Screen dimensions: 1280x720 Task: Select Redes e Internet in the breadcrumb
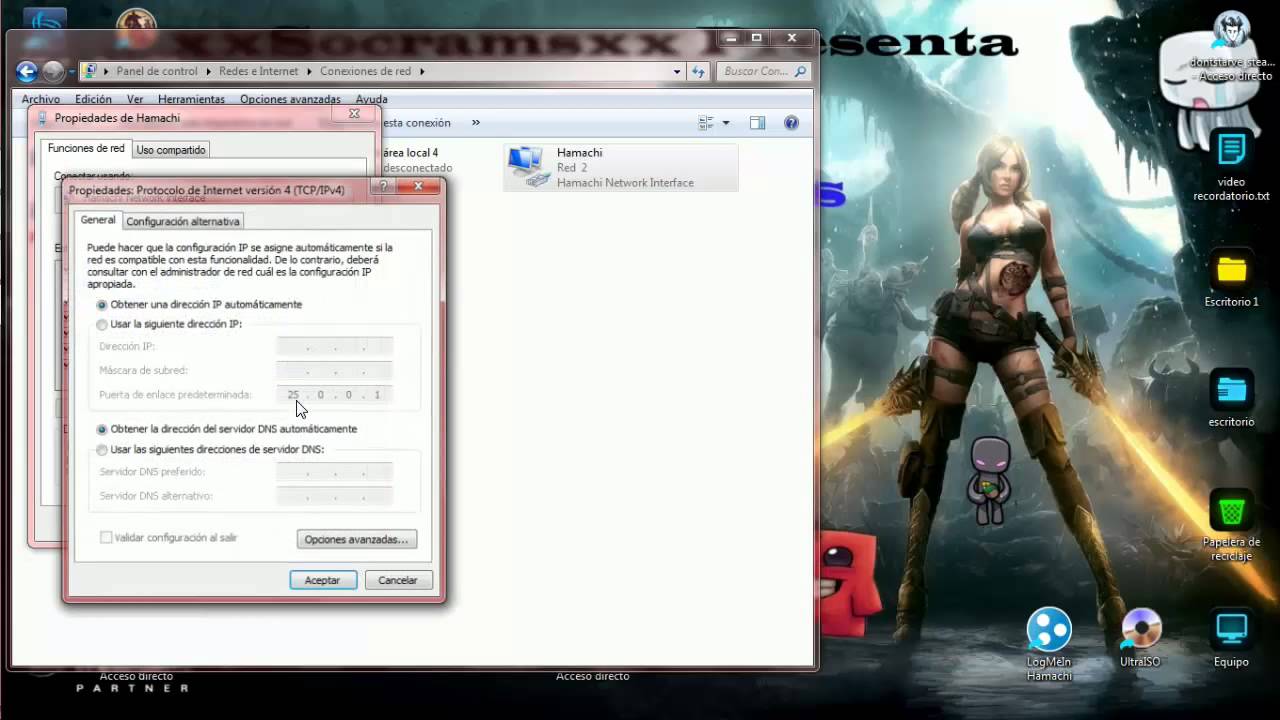coord(259,71)
